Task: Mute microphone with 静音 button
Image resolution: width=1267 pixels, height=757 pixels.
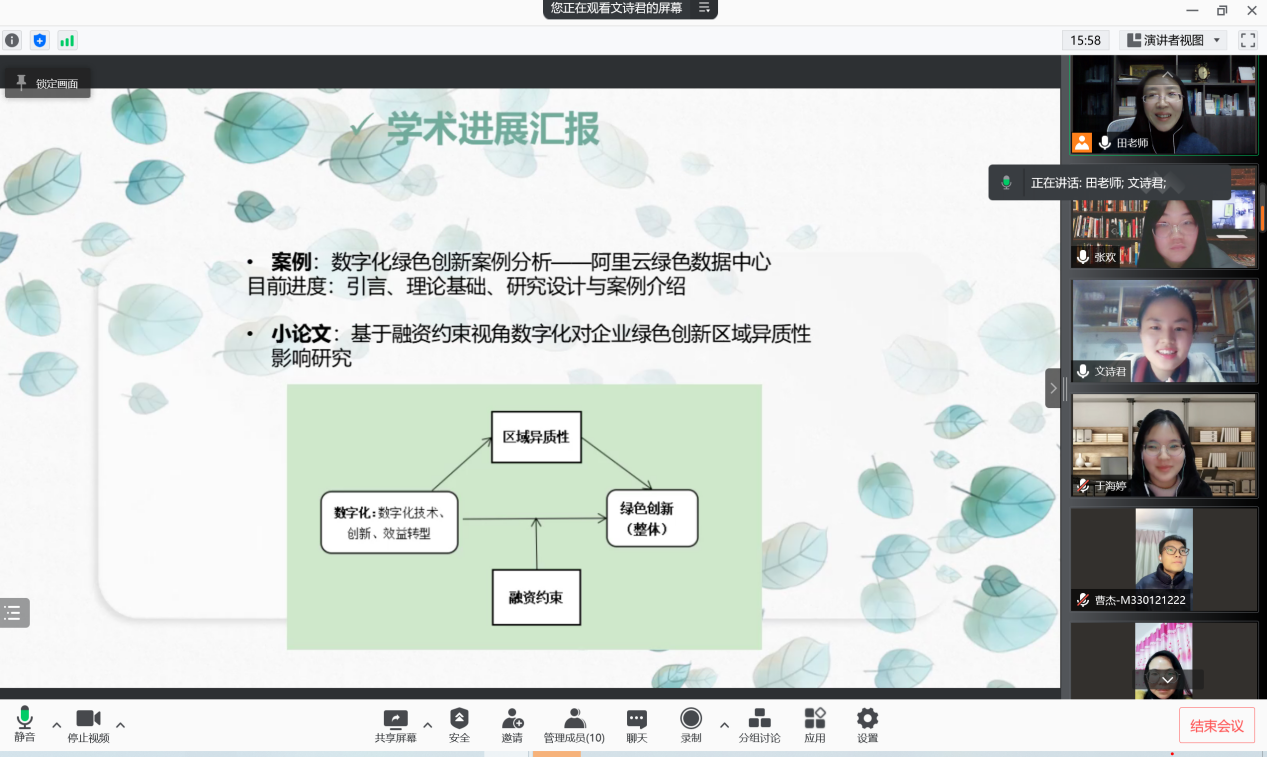Action: [24, 724]
